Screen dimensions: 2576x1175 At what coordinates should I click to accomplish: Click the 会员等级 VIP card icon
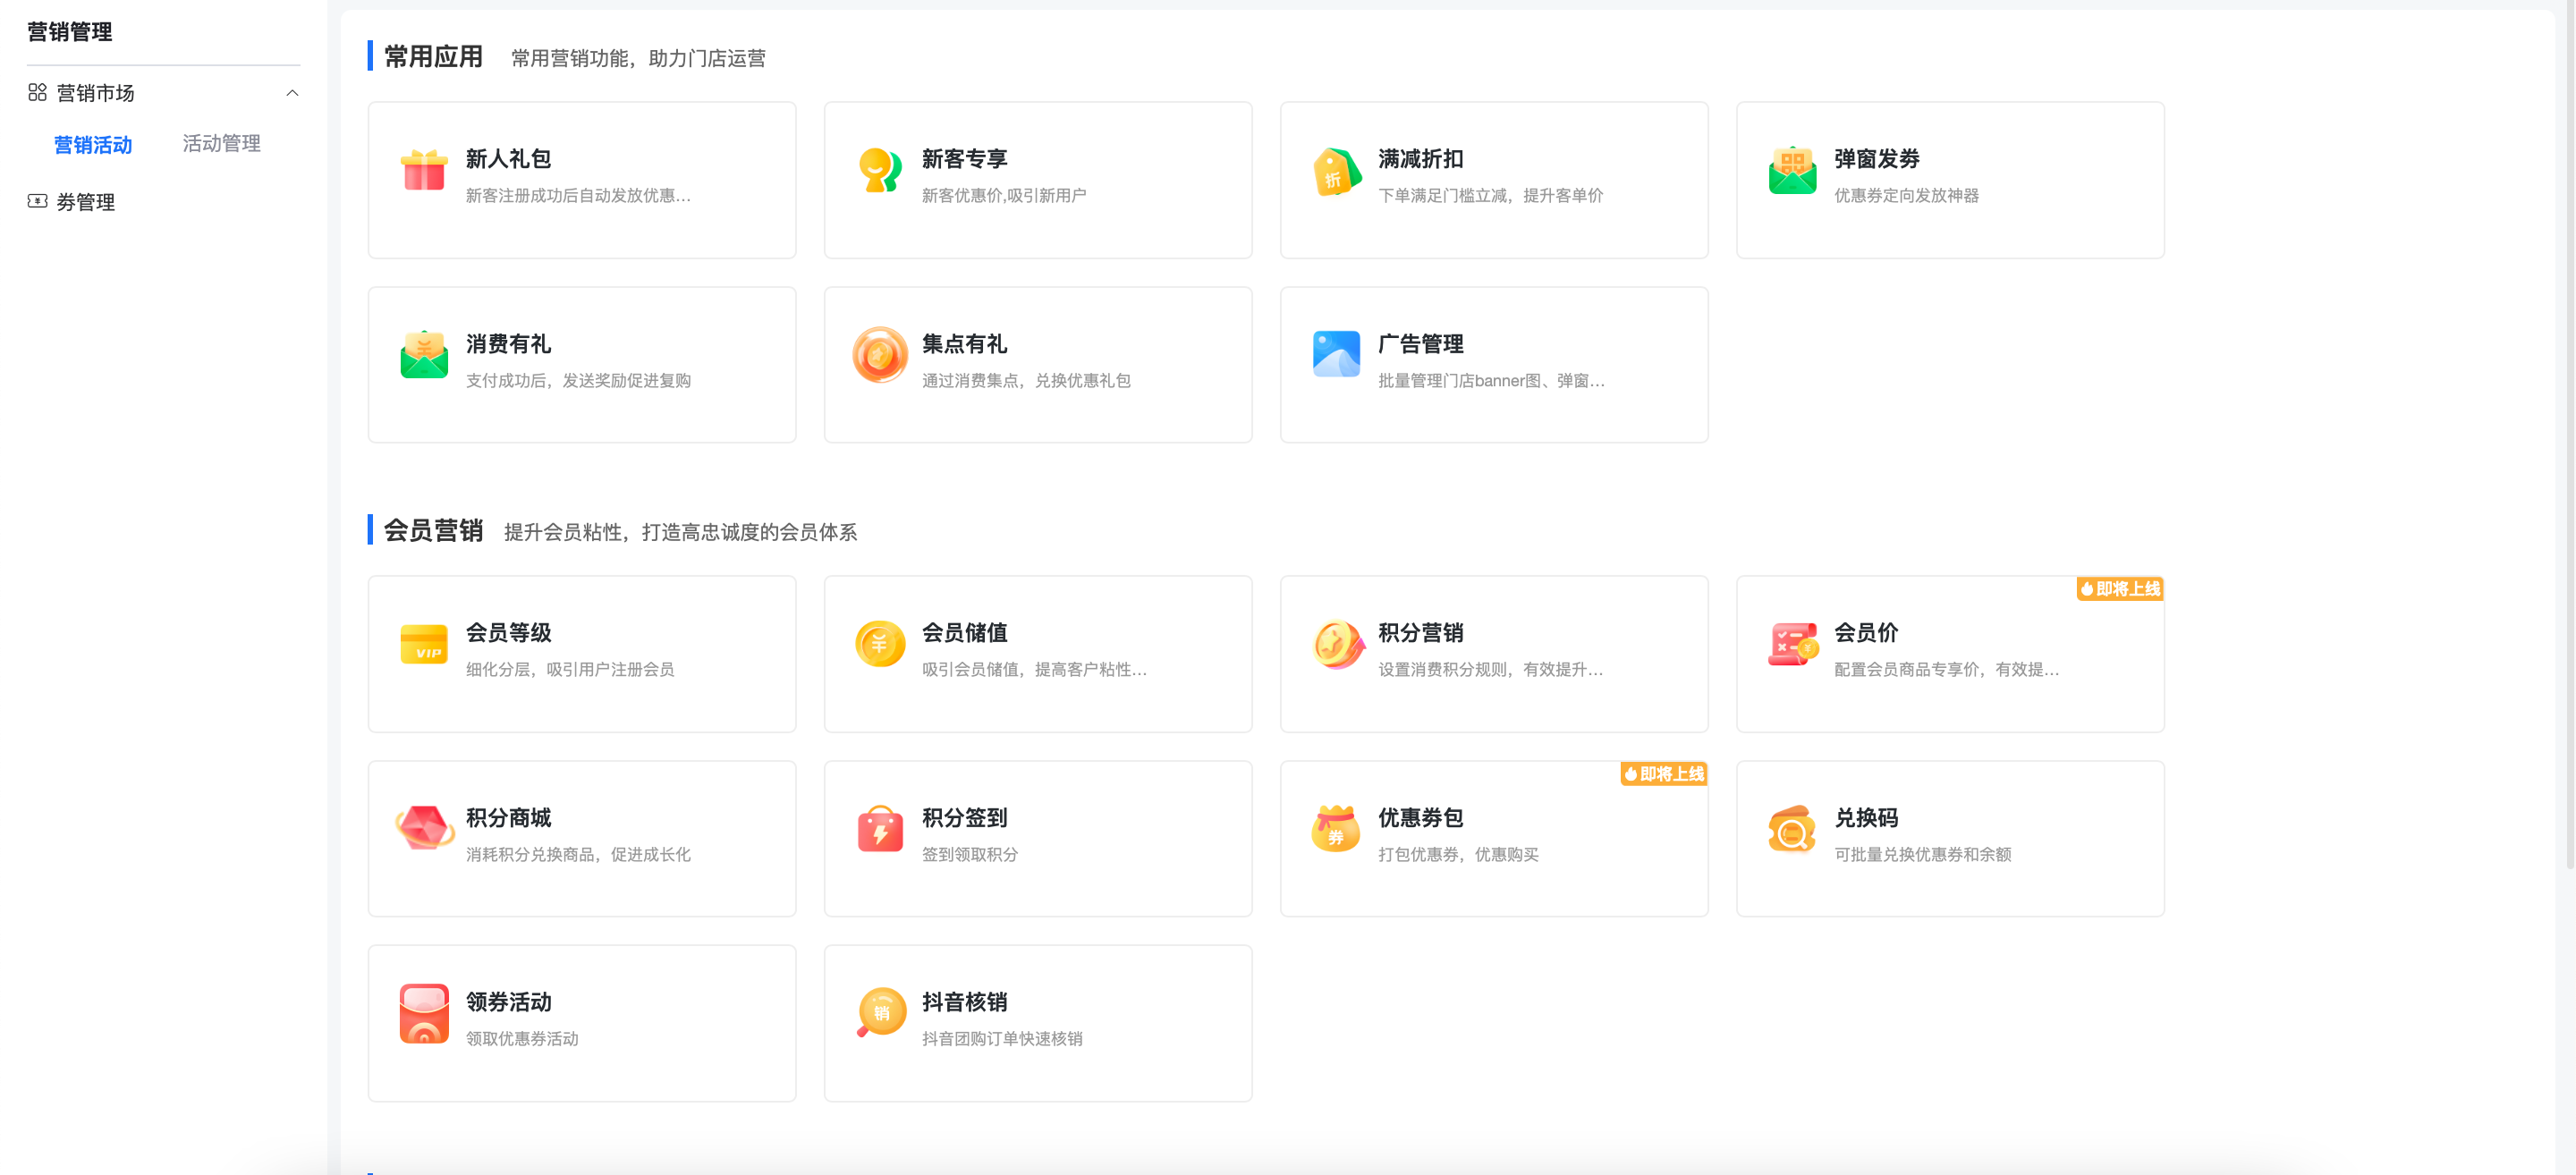(423, 644)
